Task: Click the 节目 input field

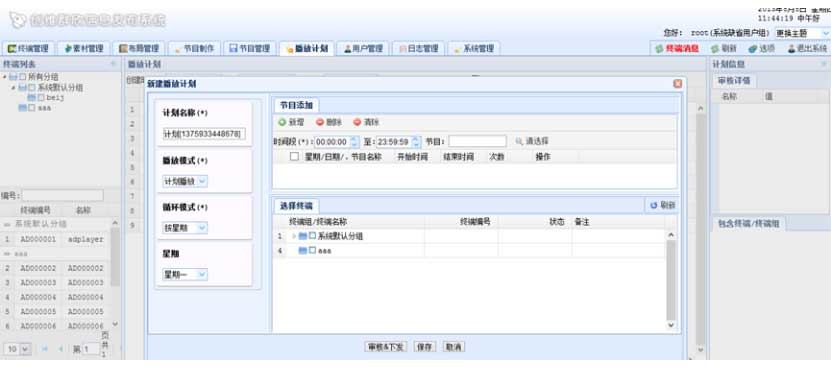Action: click(x=478, y=142)
